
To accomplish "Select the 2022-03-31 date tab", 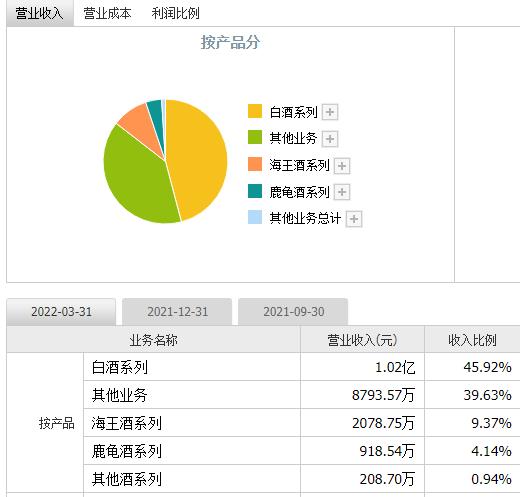I will (61, 312).
